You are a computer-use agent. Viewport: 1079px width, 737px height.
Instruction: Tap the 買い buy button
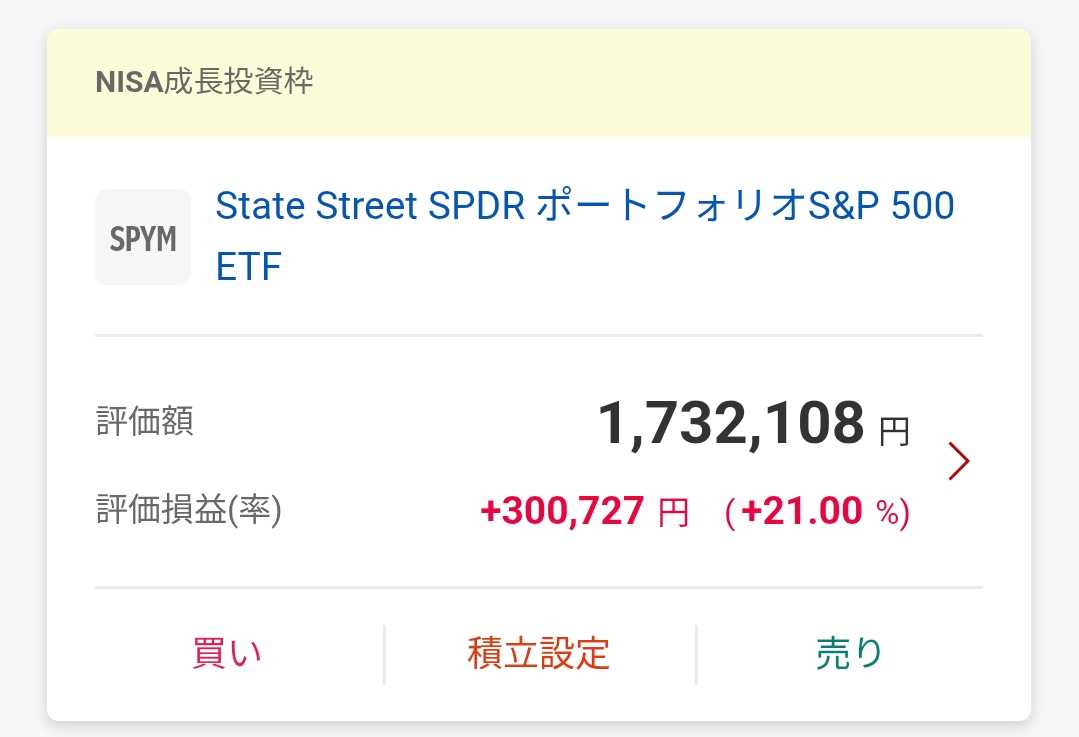[227, 654]
